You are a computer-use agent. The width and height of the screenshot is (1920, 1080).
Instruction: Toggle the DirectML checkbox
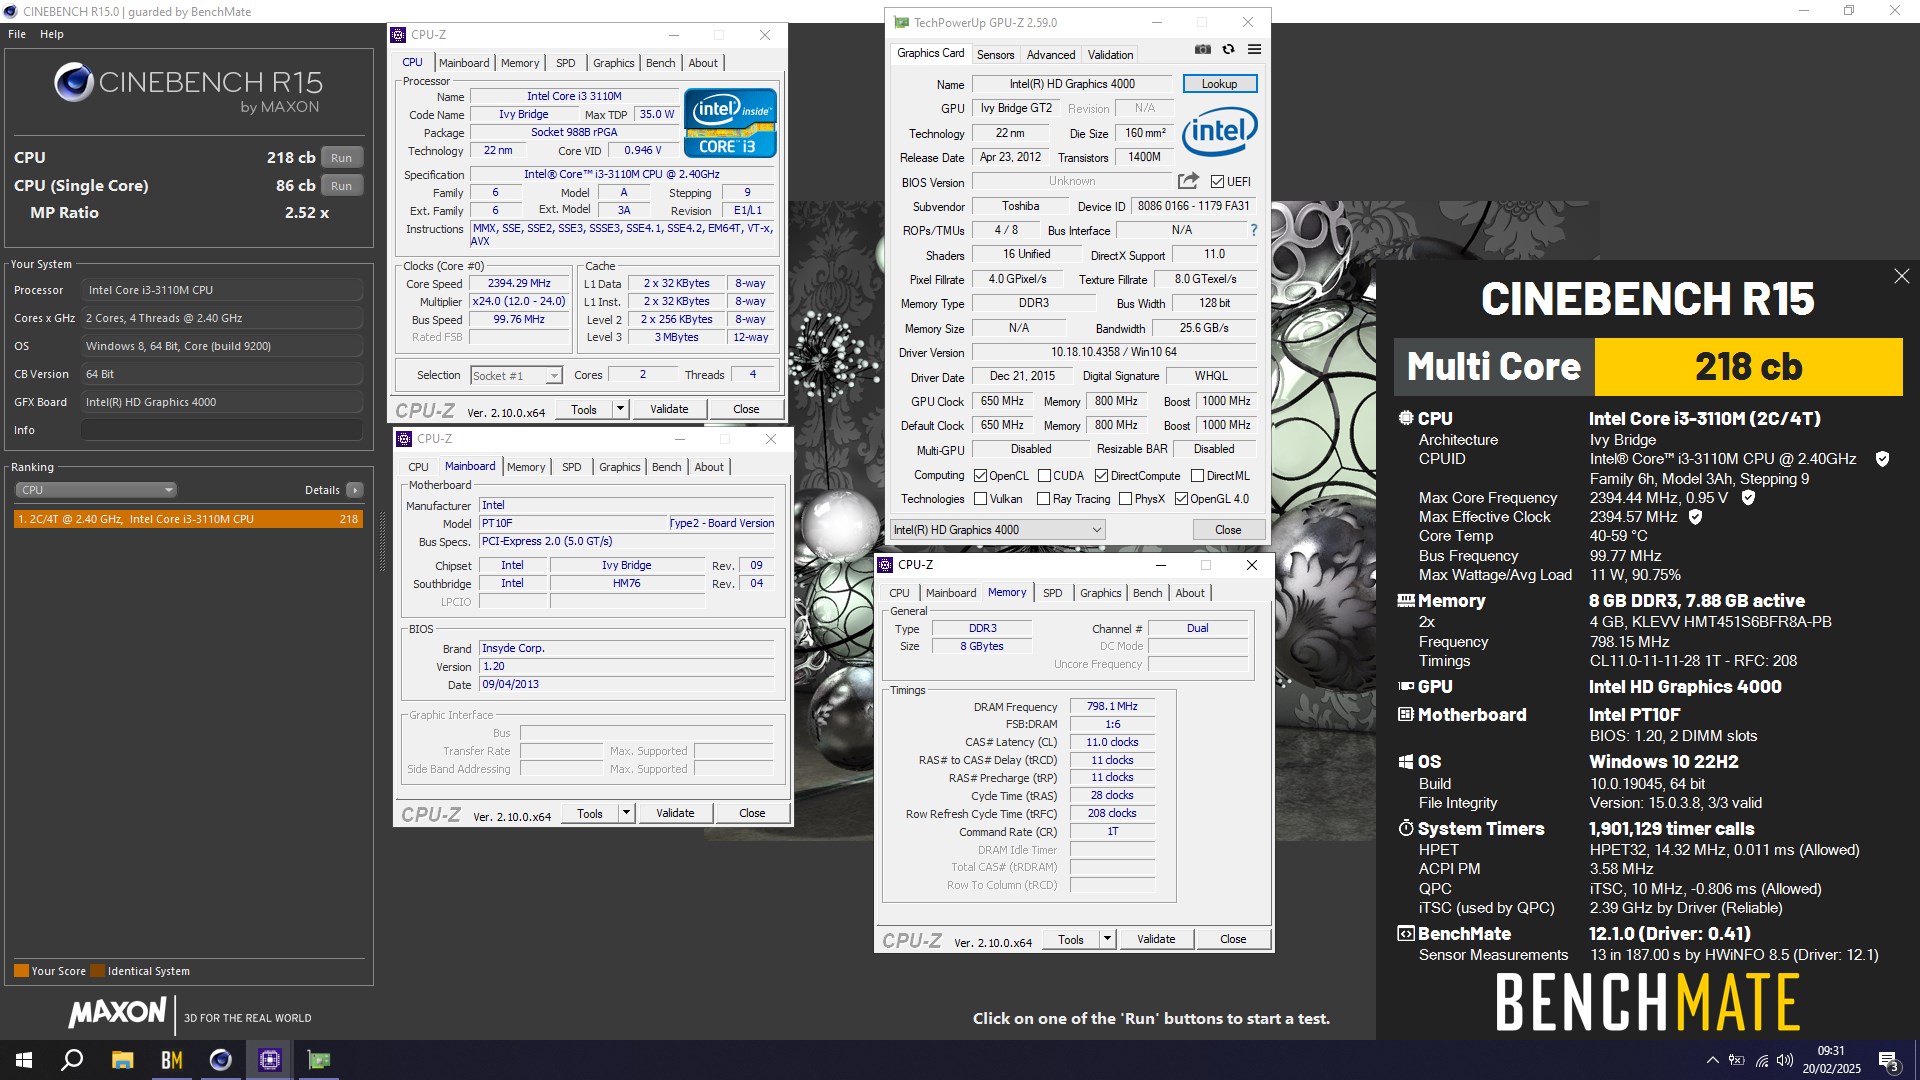coord(1197,476)
